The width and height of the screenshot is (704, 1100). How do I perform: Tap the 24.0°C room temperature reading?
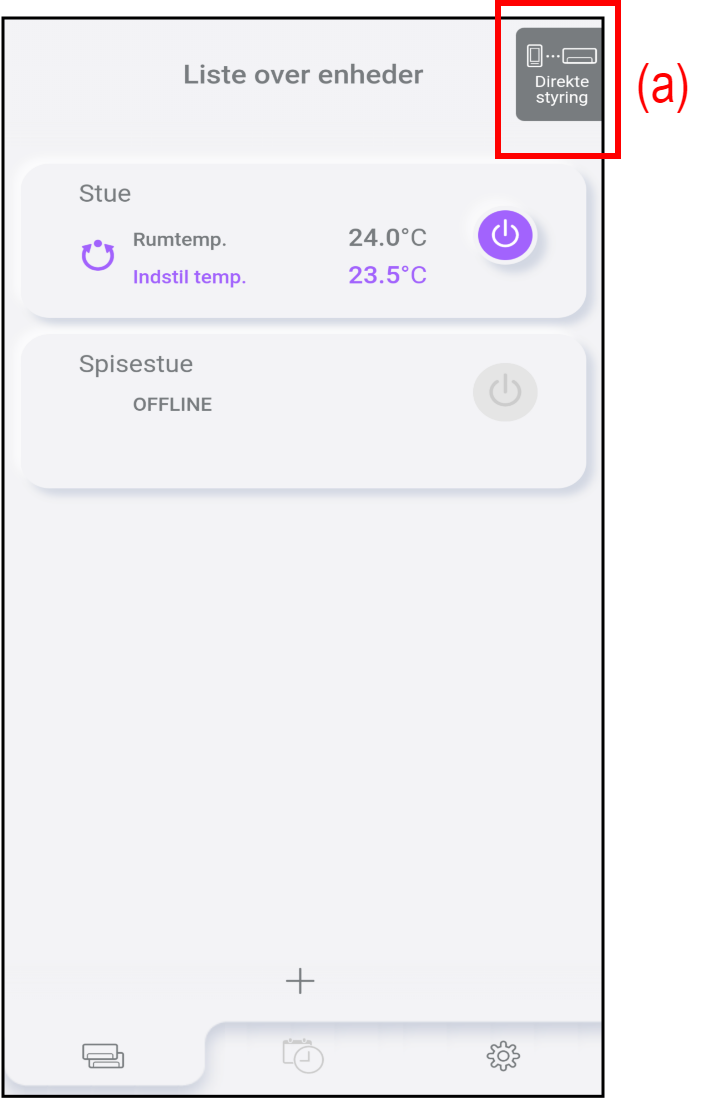click(387, 238)
